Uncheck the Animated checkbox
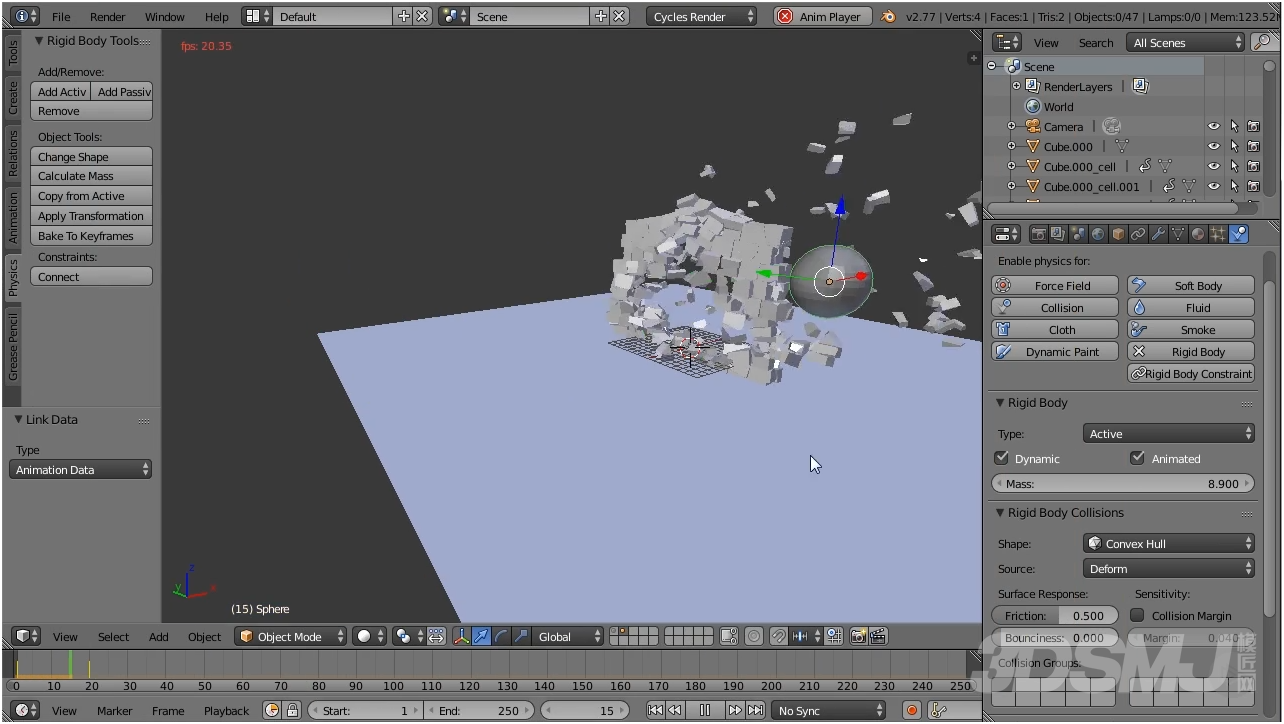The image size is (1284, 724). [1137, 458]
